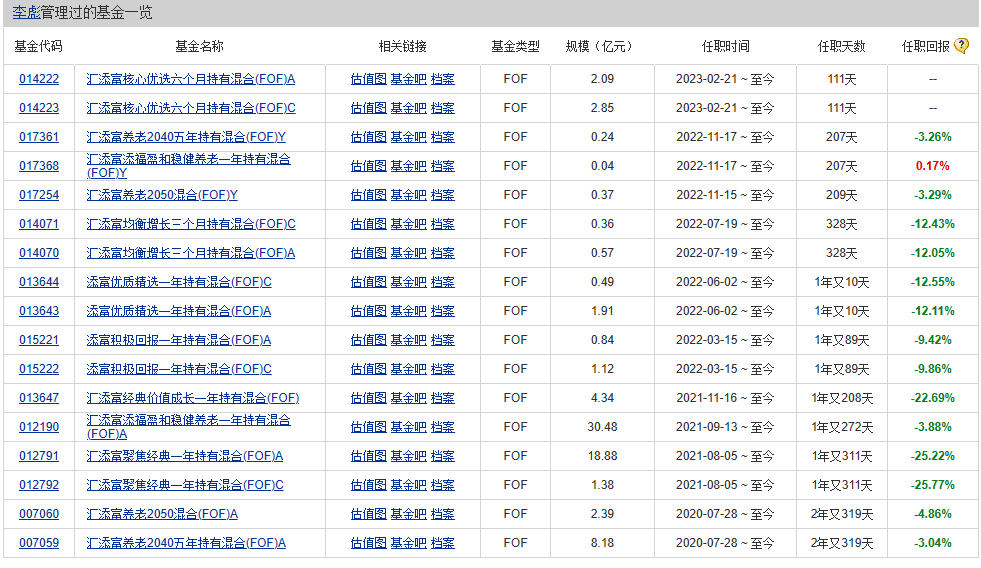The width and height of the screenshot is (981, 568).
Task: Click the -25.77% return value
Action: coord(932,485)
